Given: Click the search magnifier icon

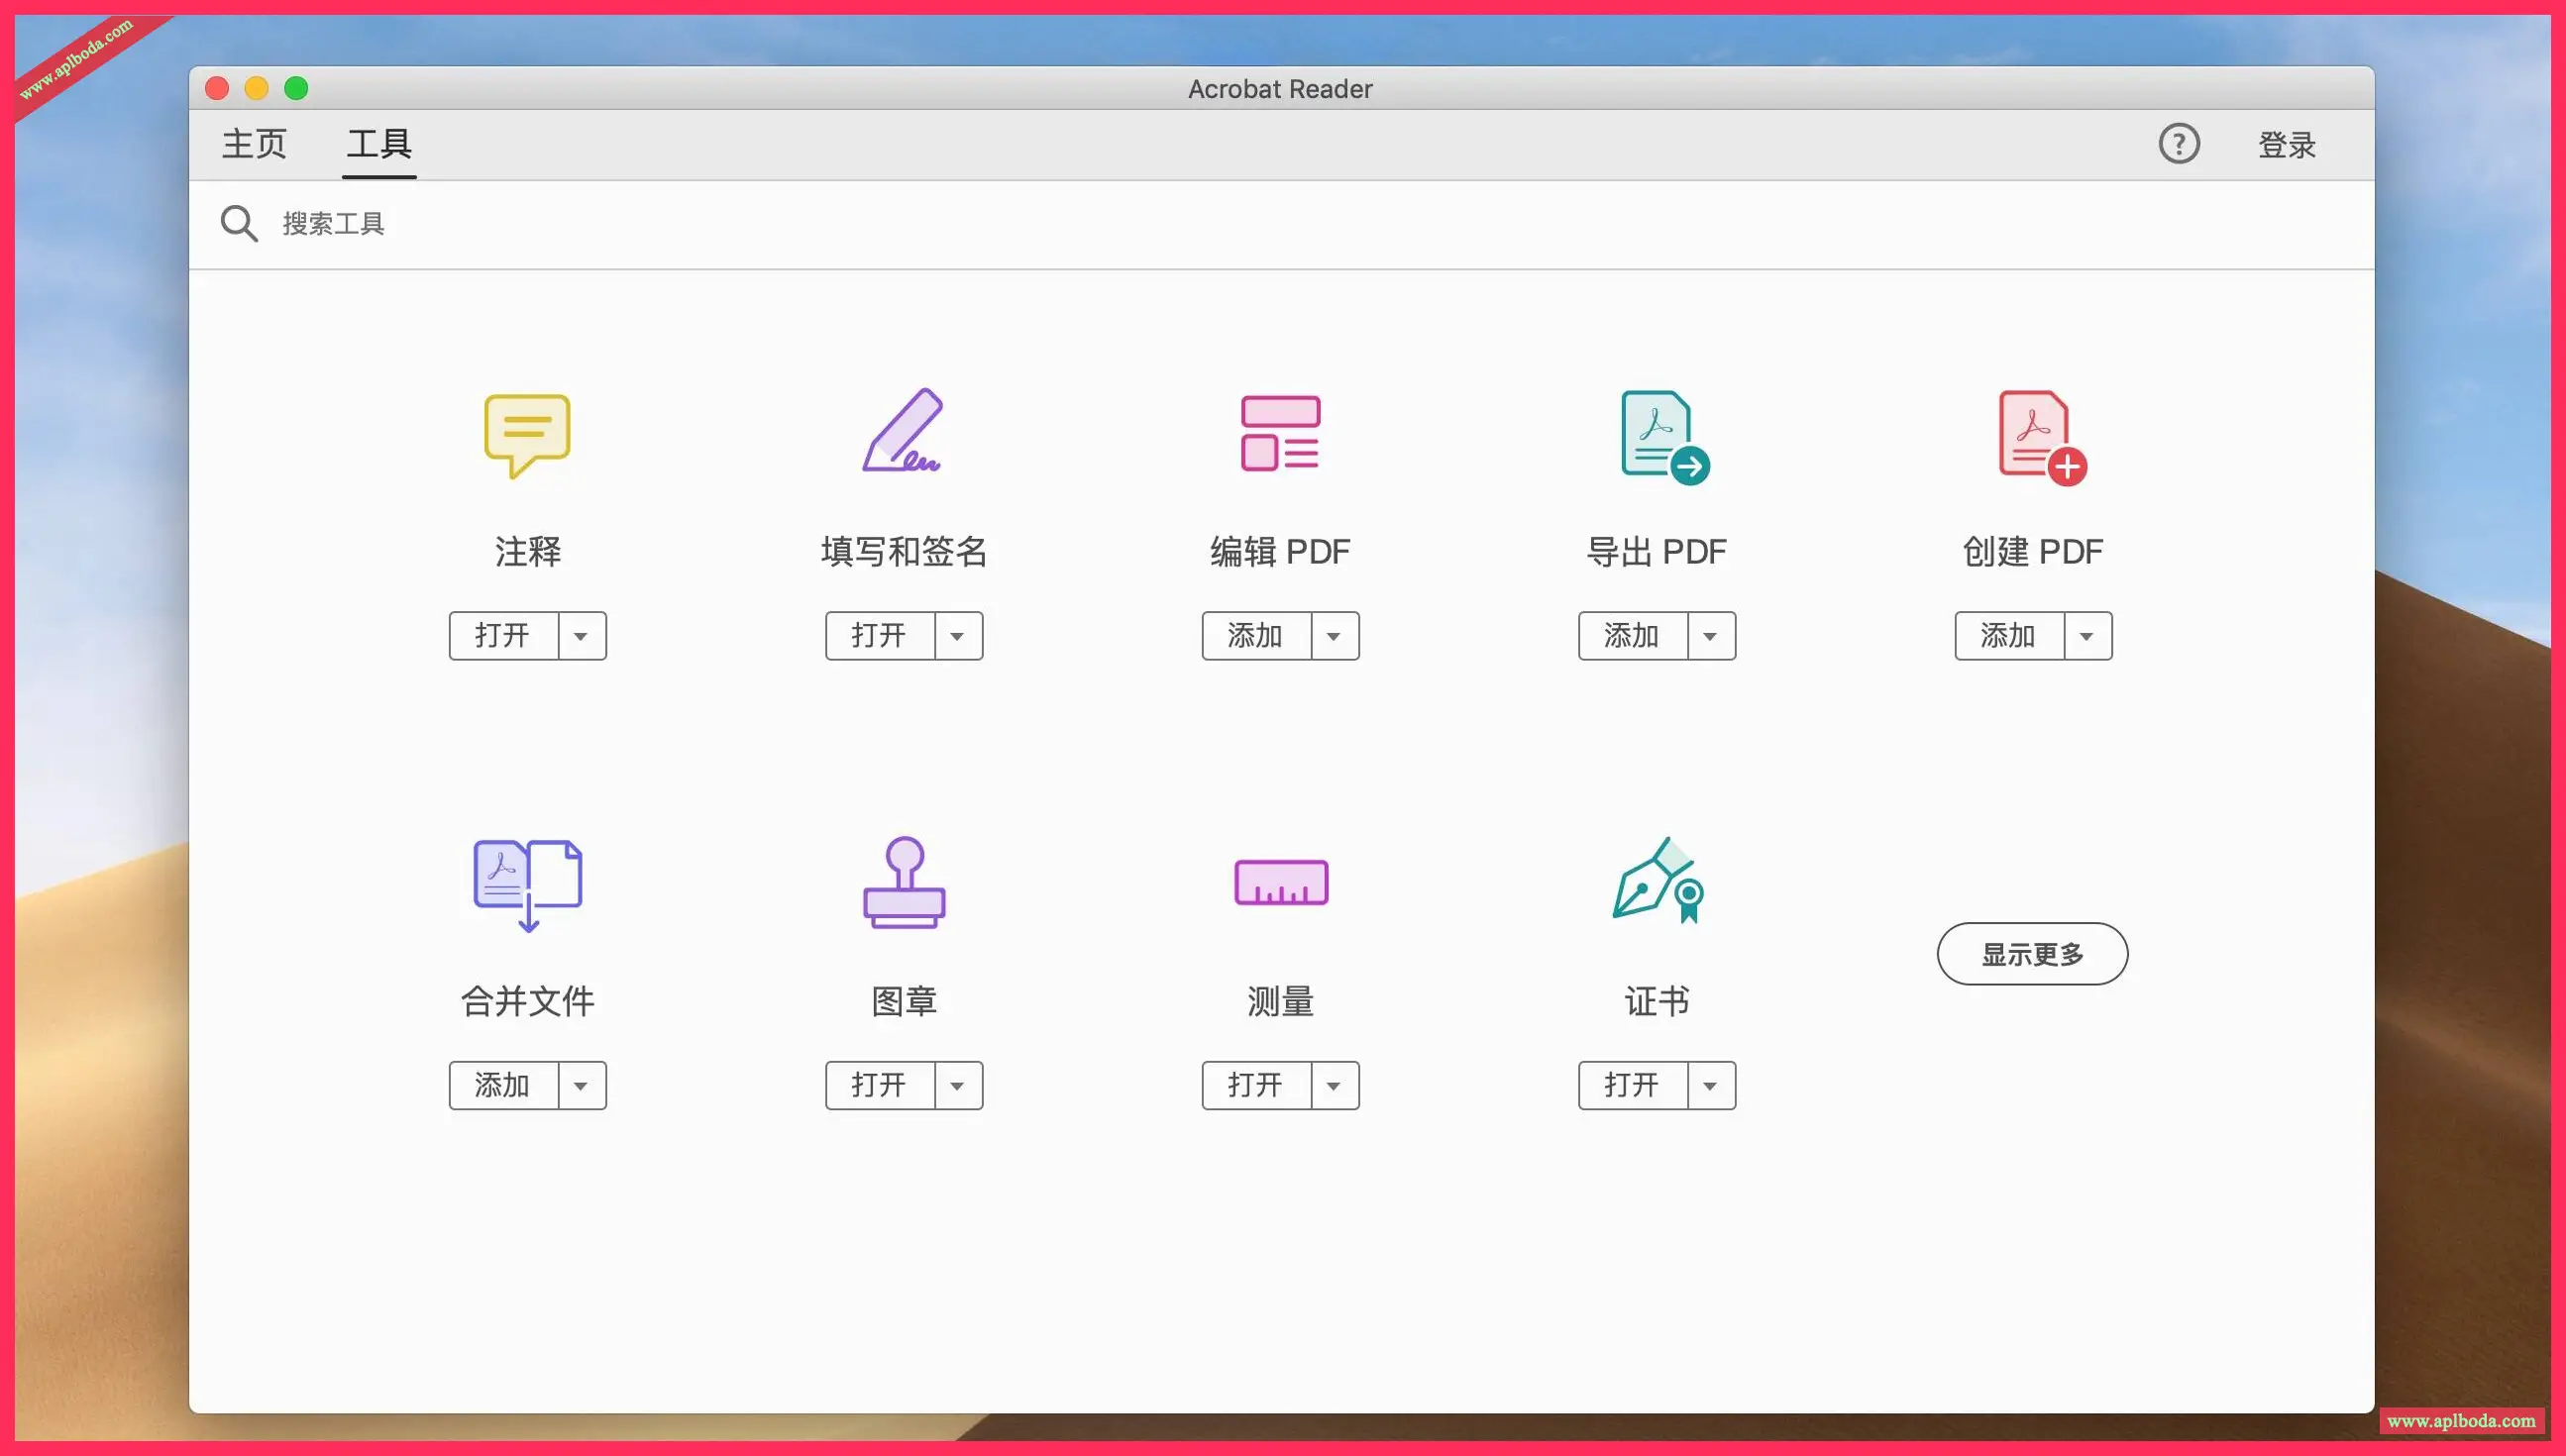Looking at the screenshot, I should coord(239,223).
